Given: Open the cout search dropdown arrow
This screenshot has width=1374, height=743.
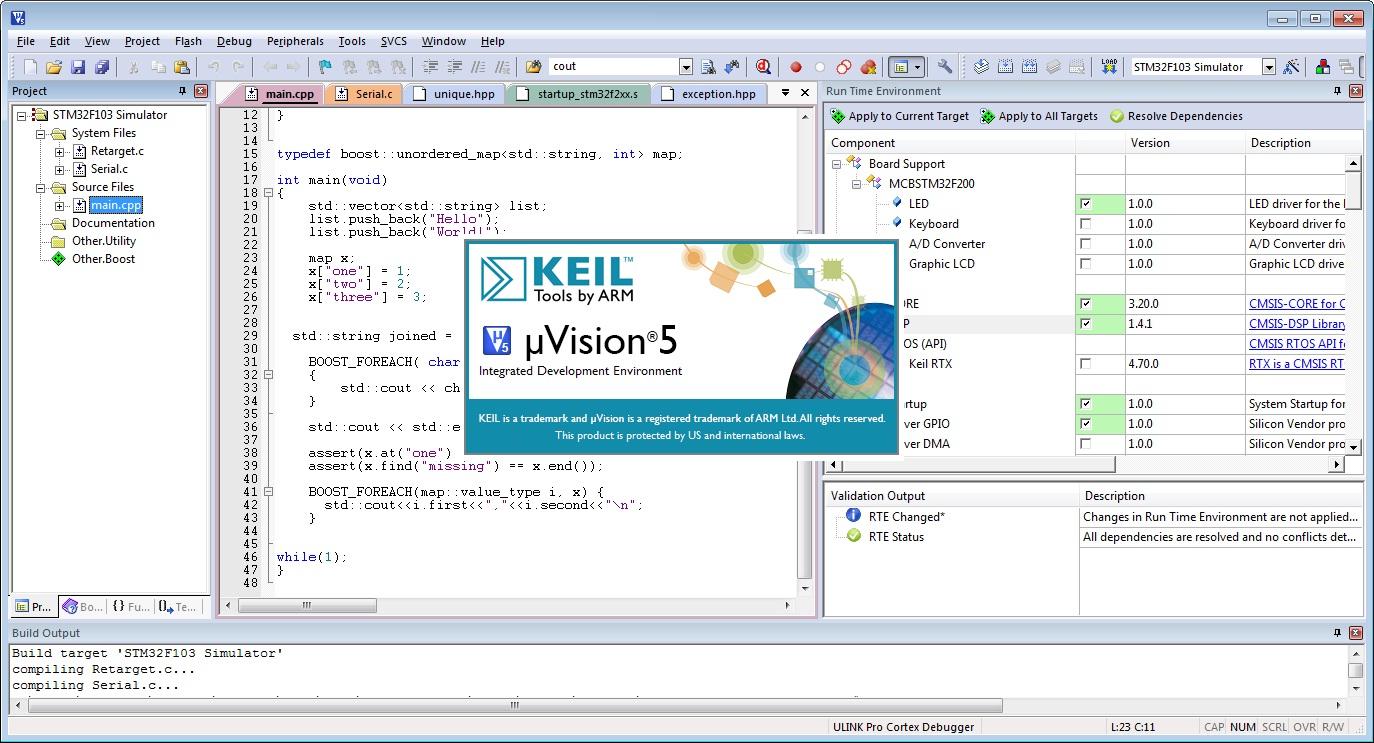Looking at the screenshot, I should [x=686, y=67].
